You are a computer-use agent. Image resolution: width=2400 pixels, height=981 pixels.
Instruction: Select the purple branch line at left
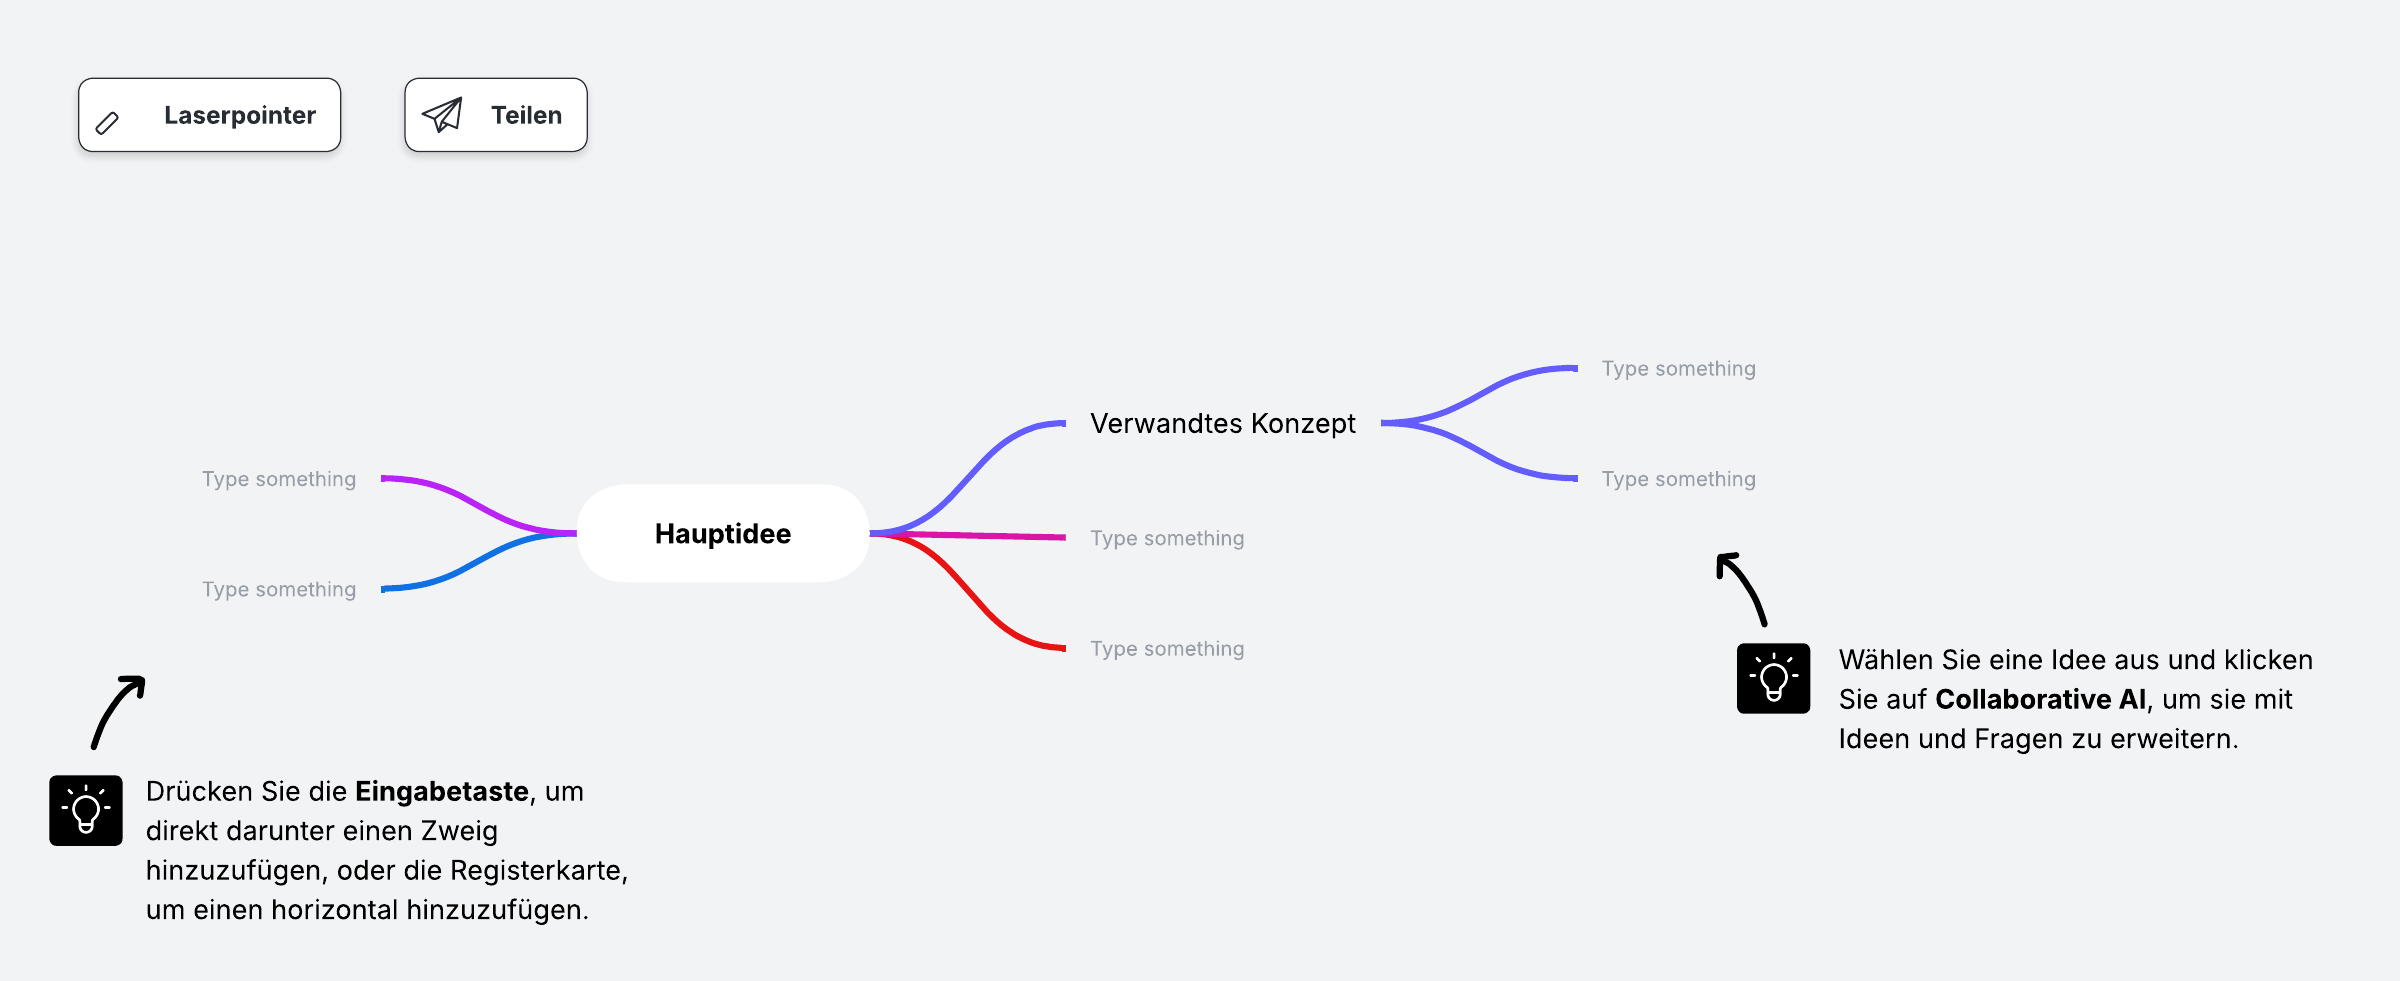pyautogui.click(x=478, y=505)
